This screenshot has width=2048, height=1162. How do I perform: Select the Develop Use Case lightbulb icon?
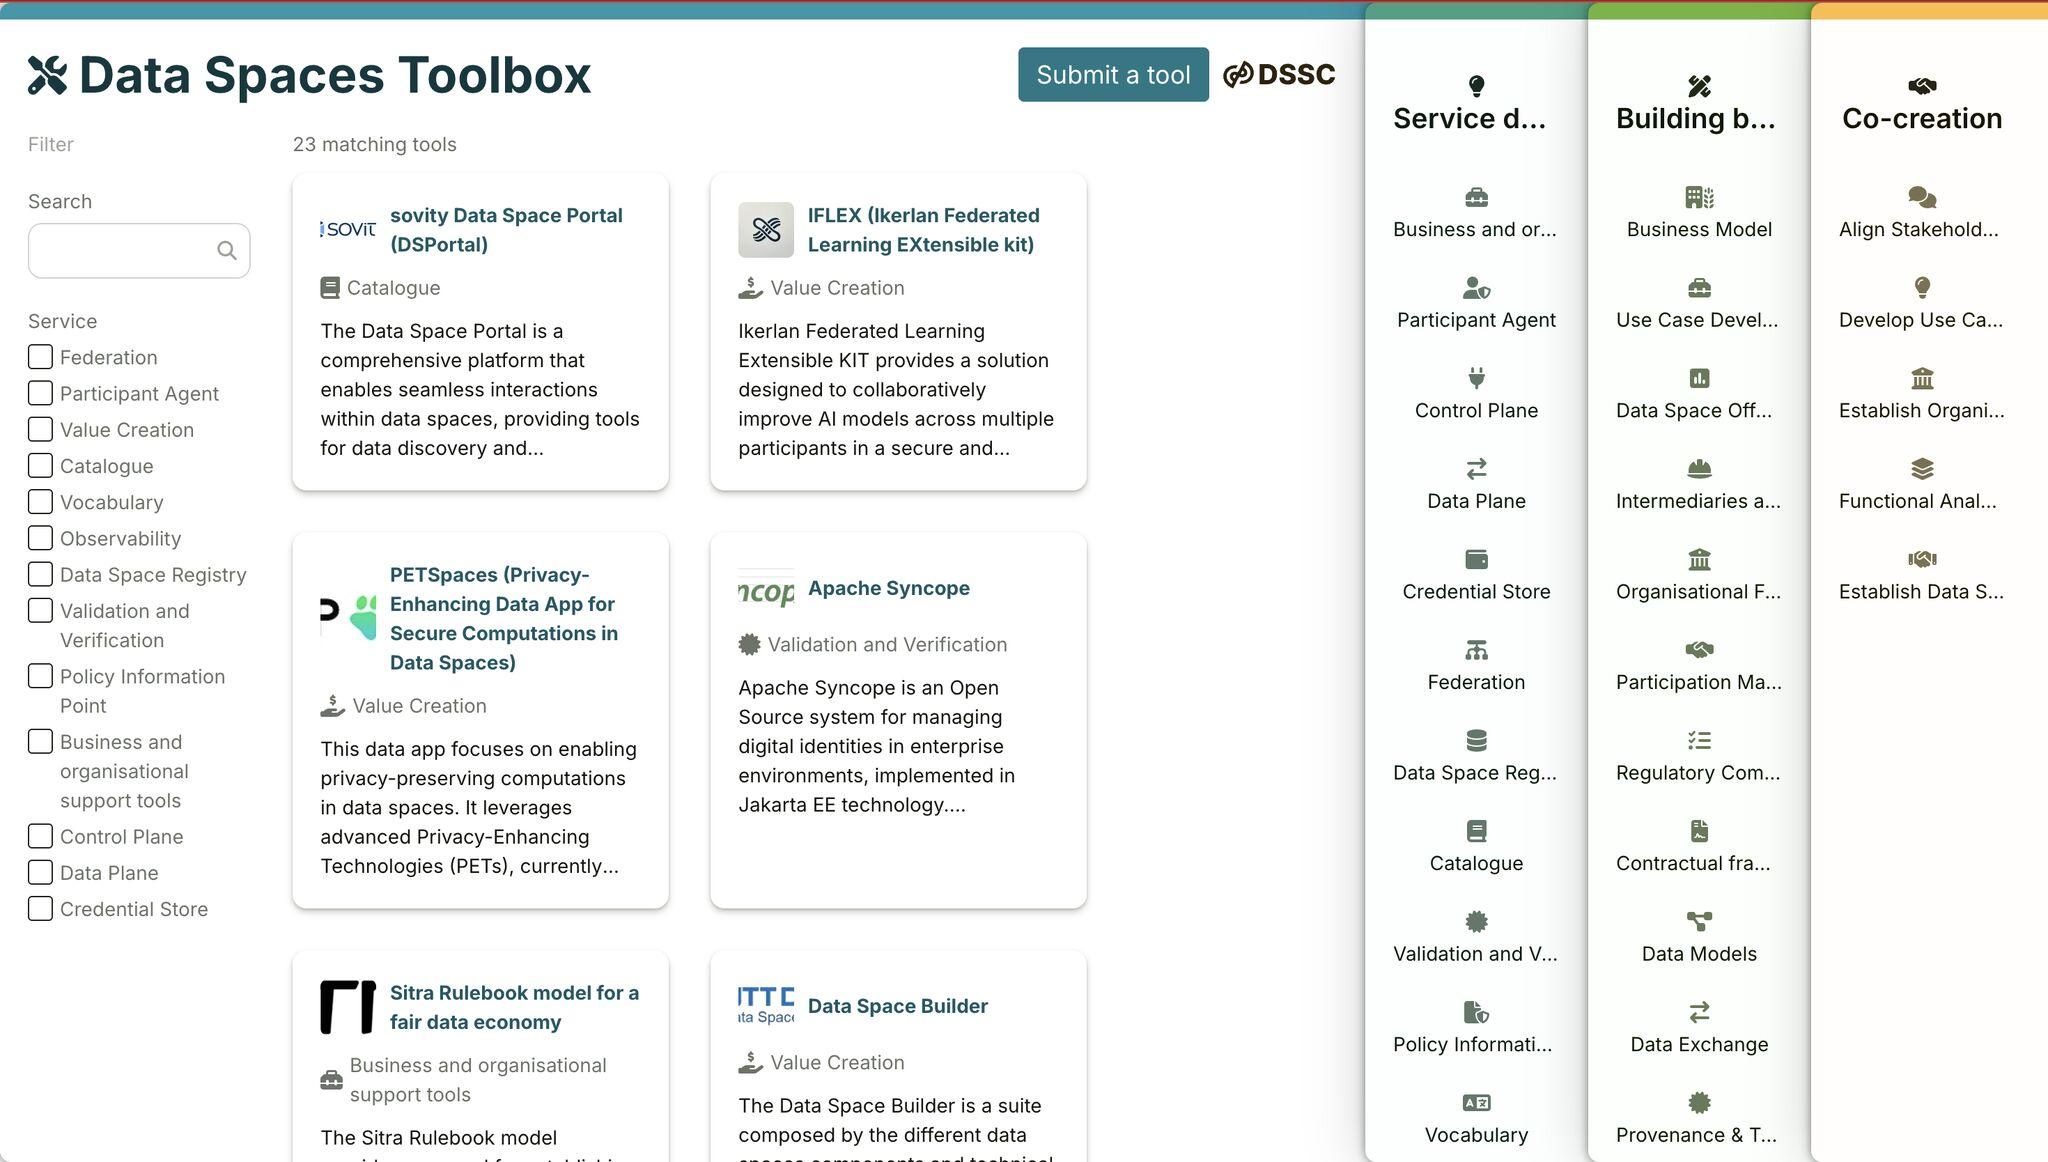click(1922, 288)
